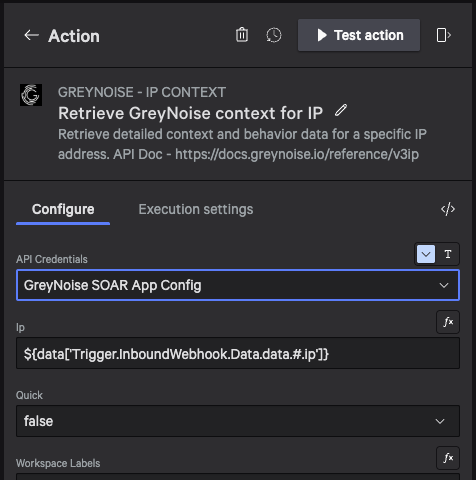Click the Action panel title
This screenshot has width=476, height=480.
pyautogui.click(x=74, y=36)
